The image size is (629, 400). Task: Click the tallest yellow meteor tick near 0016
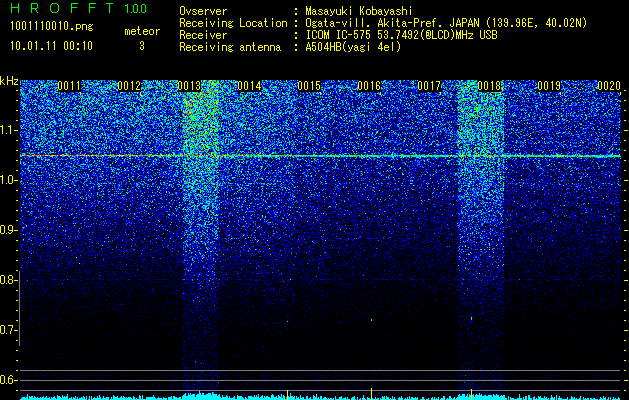tap(371, 394)
